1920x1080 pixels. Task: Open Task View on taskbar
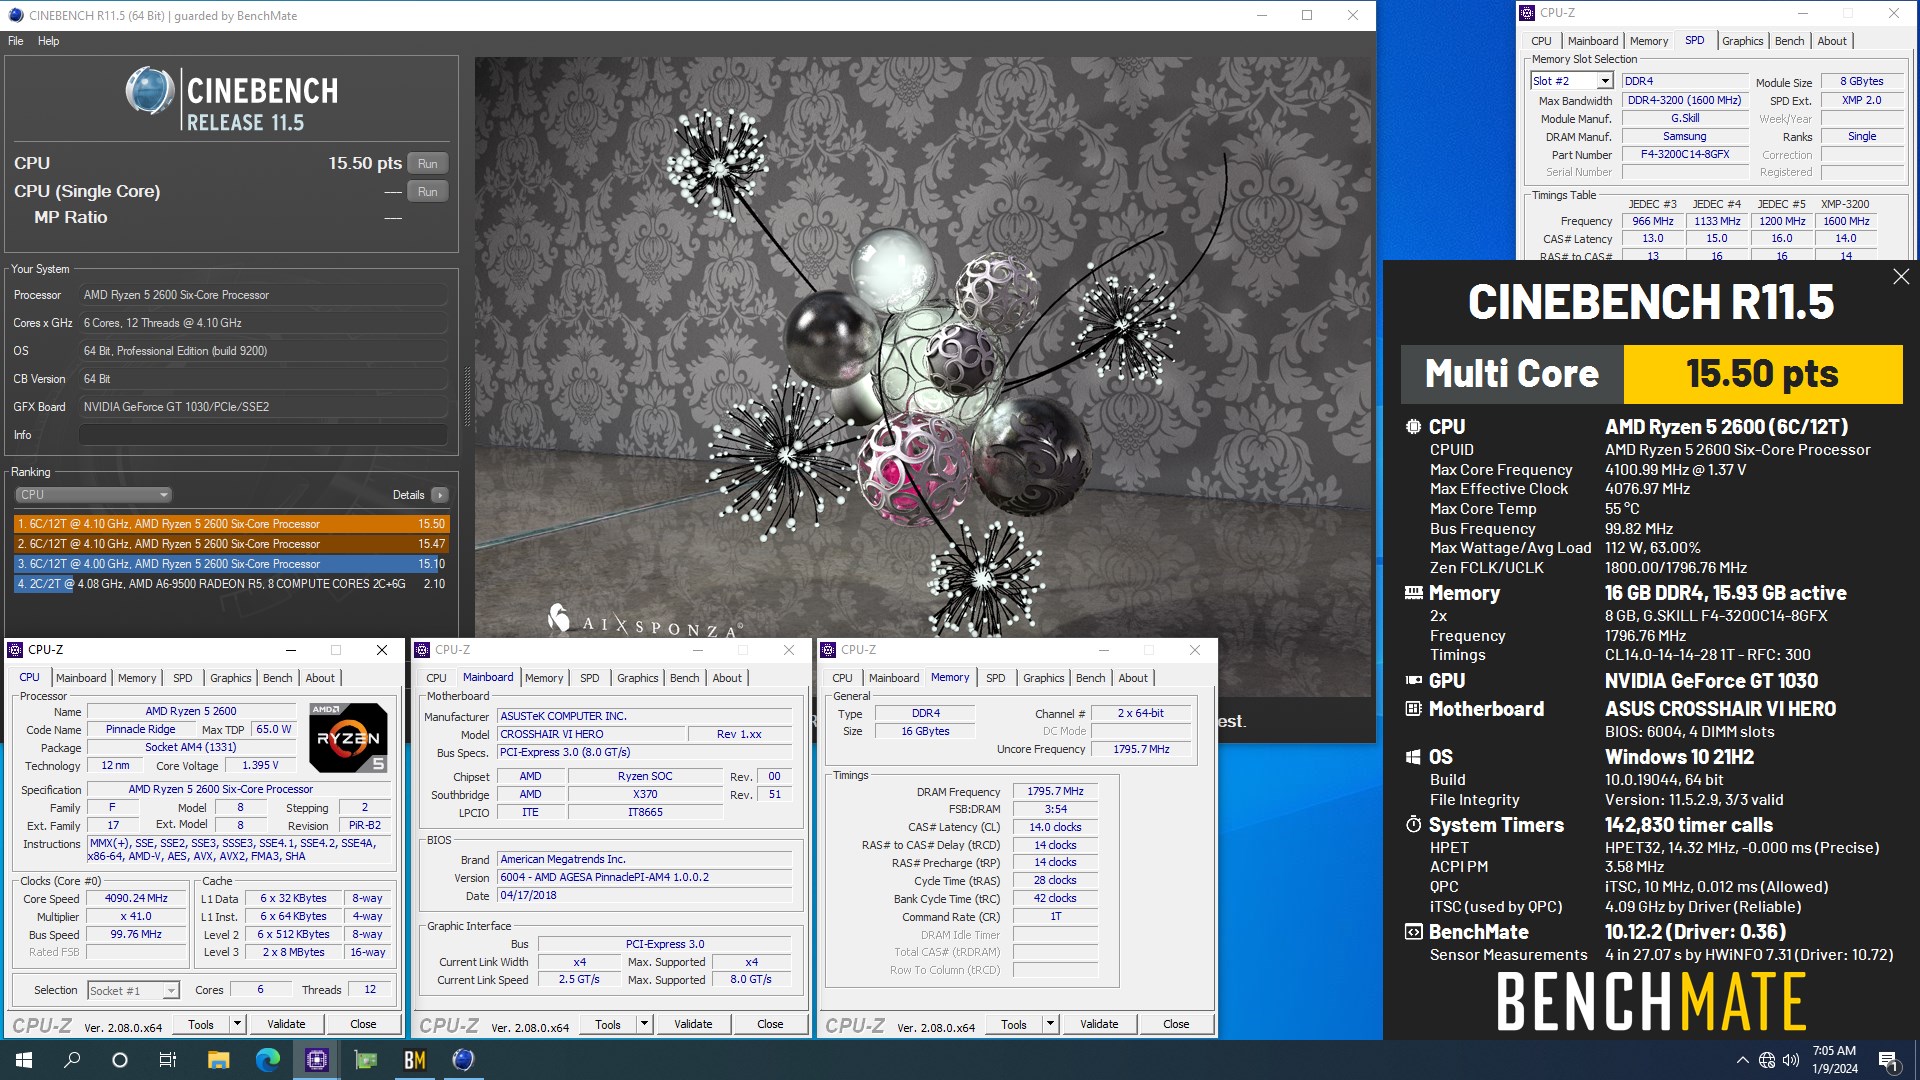(168, 1060)
